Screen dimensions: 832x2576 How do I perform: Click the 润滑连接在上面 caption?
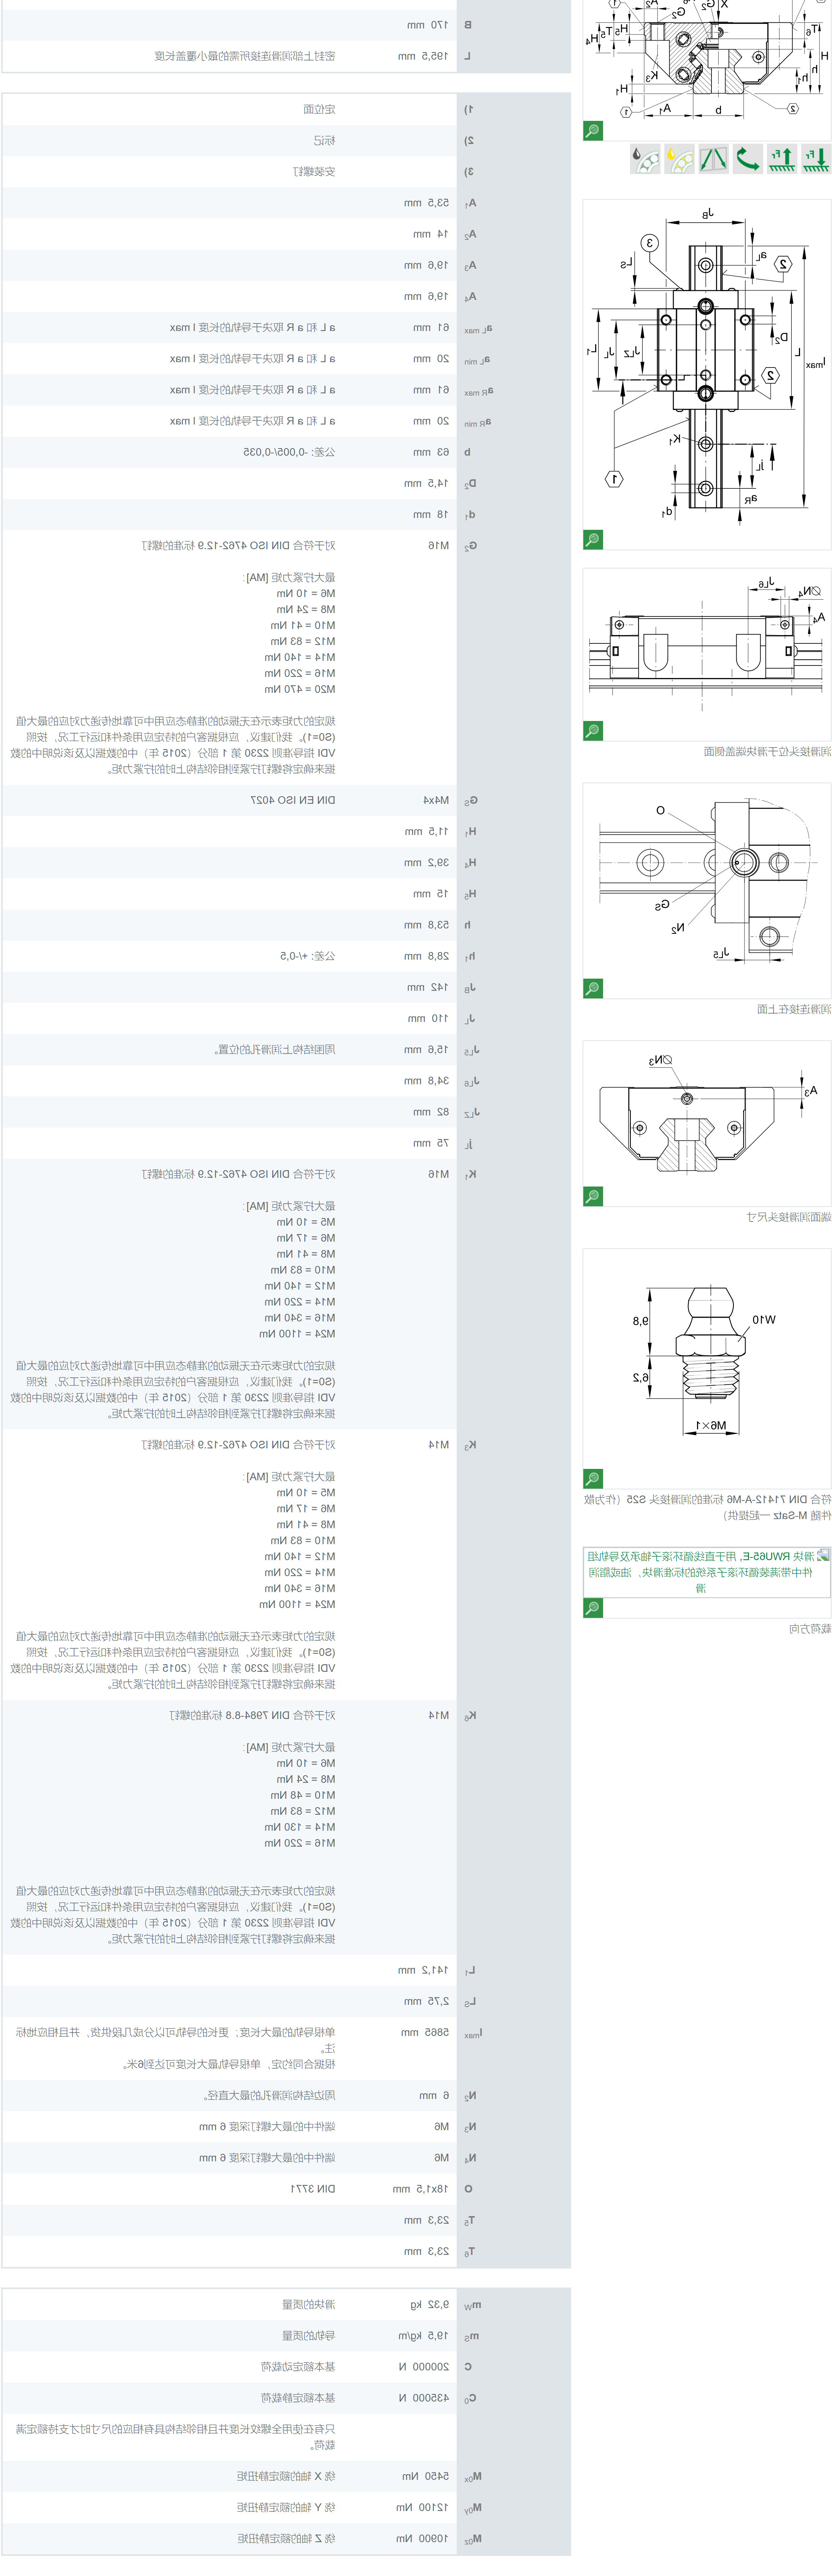pos(794,1010)
